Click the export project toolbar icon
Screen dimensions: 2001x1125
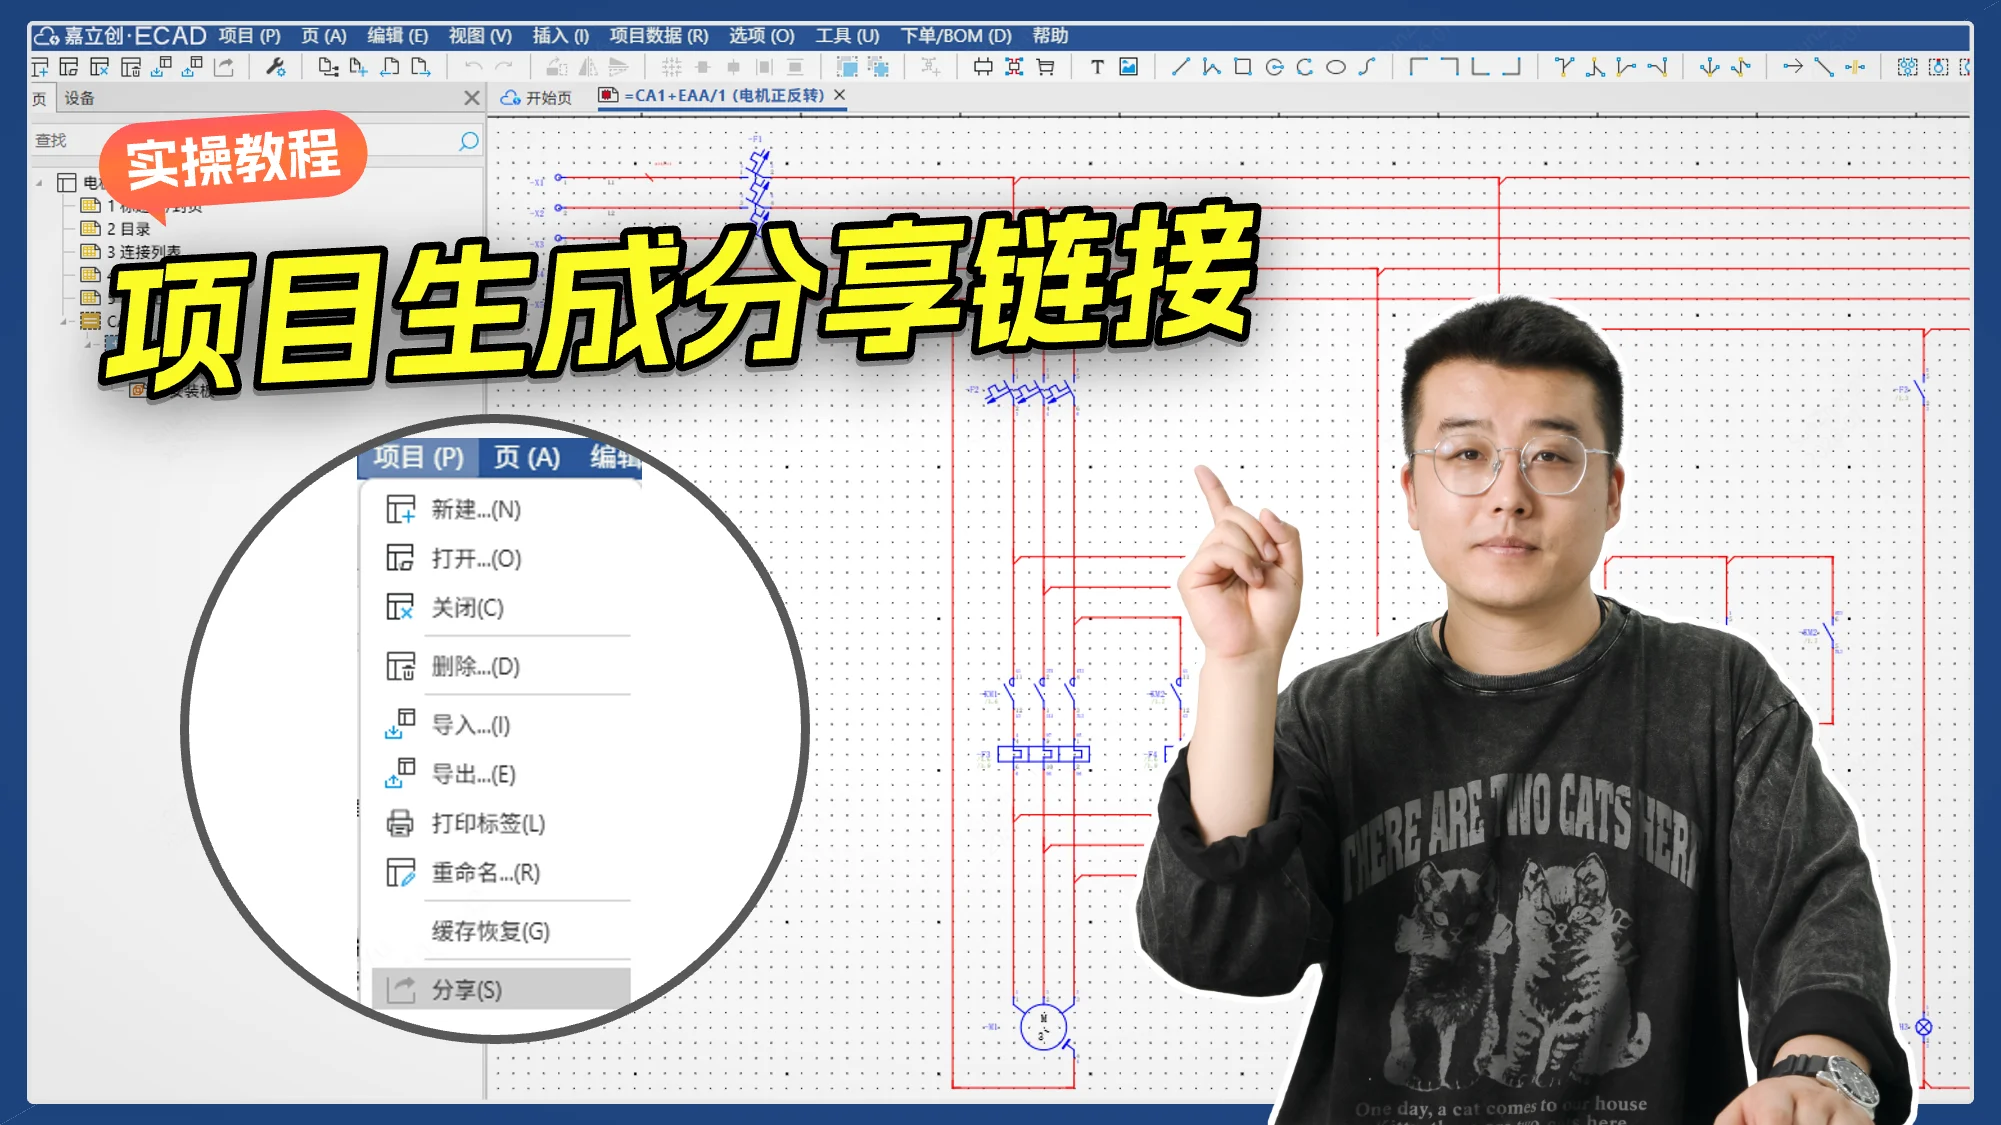pyautogui.click(x=192, y=67)
